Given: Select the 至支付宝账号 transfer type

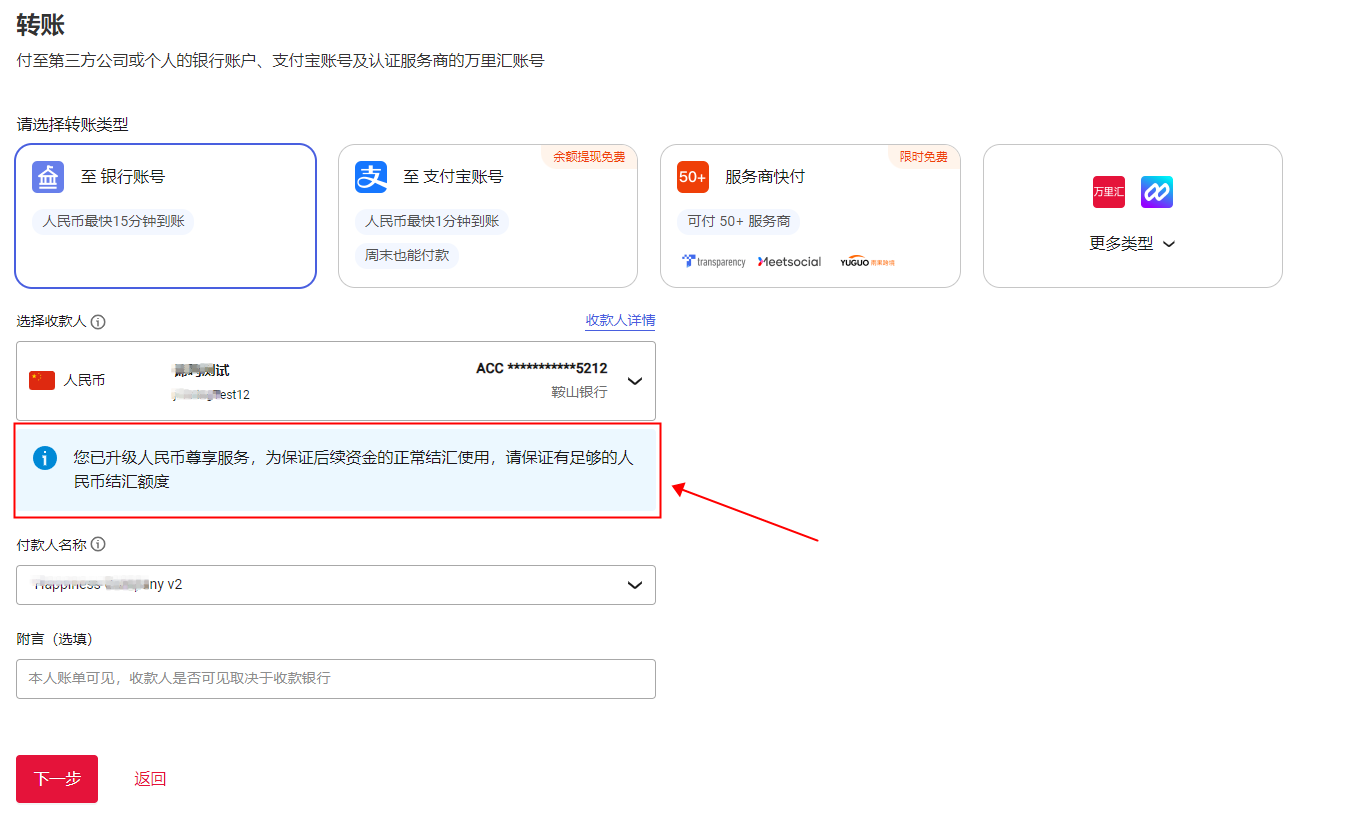Looking at the screenshot, I should (488, 216).
